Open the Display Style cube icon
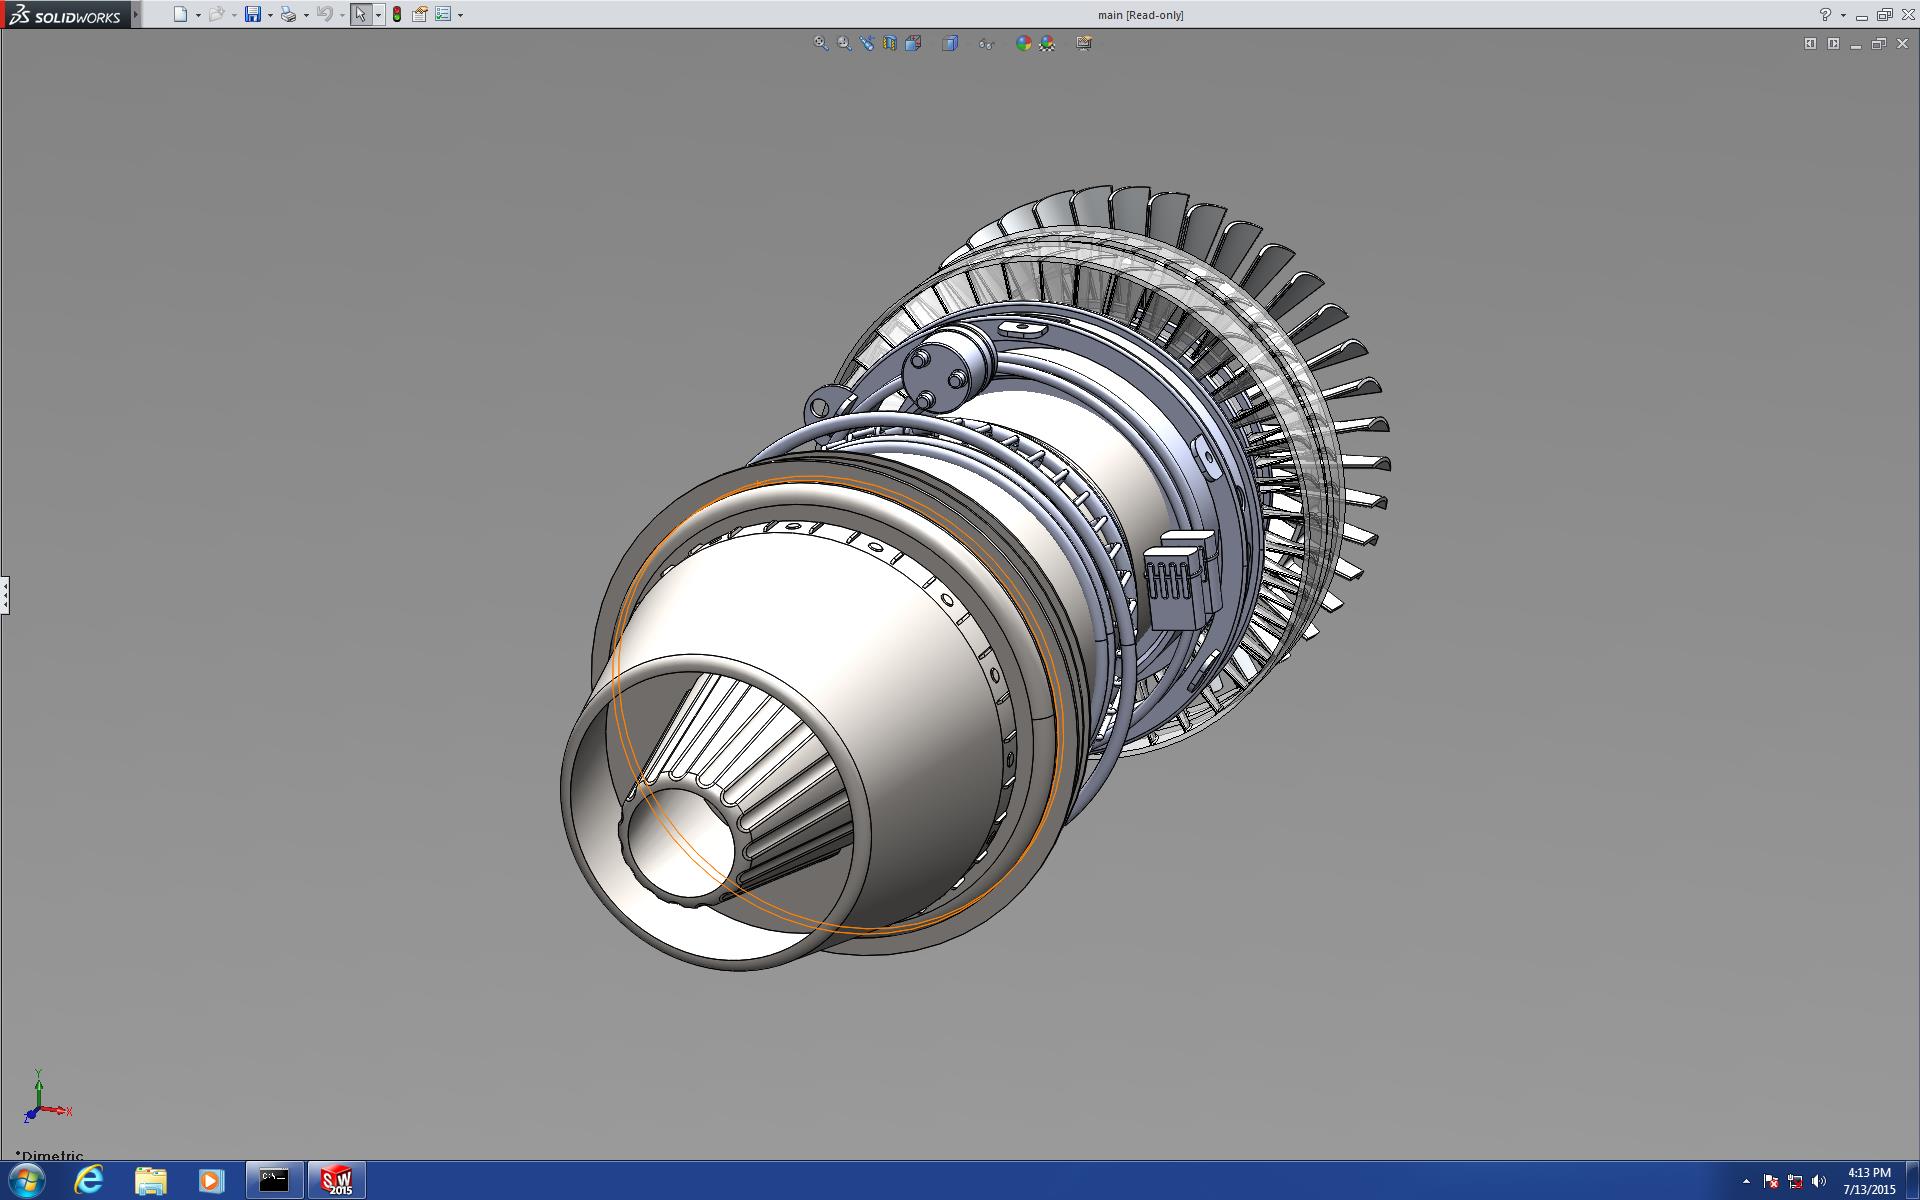1920x1200 pixels. 950,43
